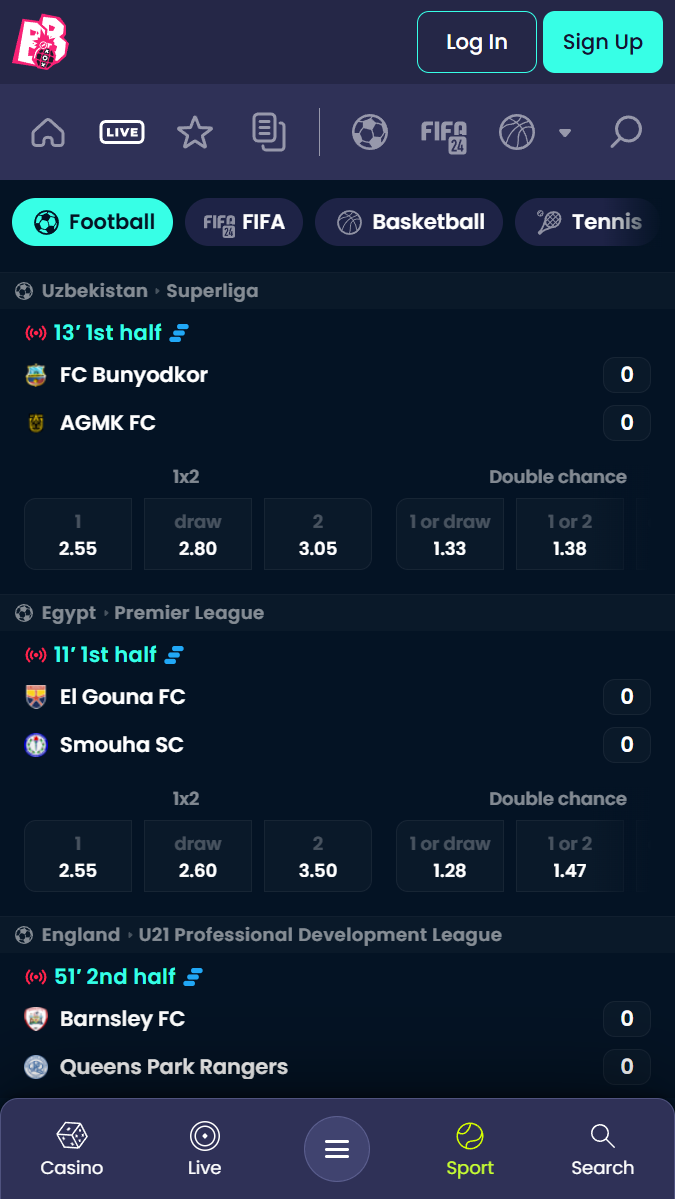Screen dimensions: 675x1199
Task: Pick draw odds 2.80 for Bunyodkor match
Action: [198, 535]
